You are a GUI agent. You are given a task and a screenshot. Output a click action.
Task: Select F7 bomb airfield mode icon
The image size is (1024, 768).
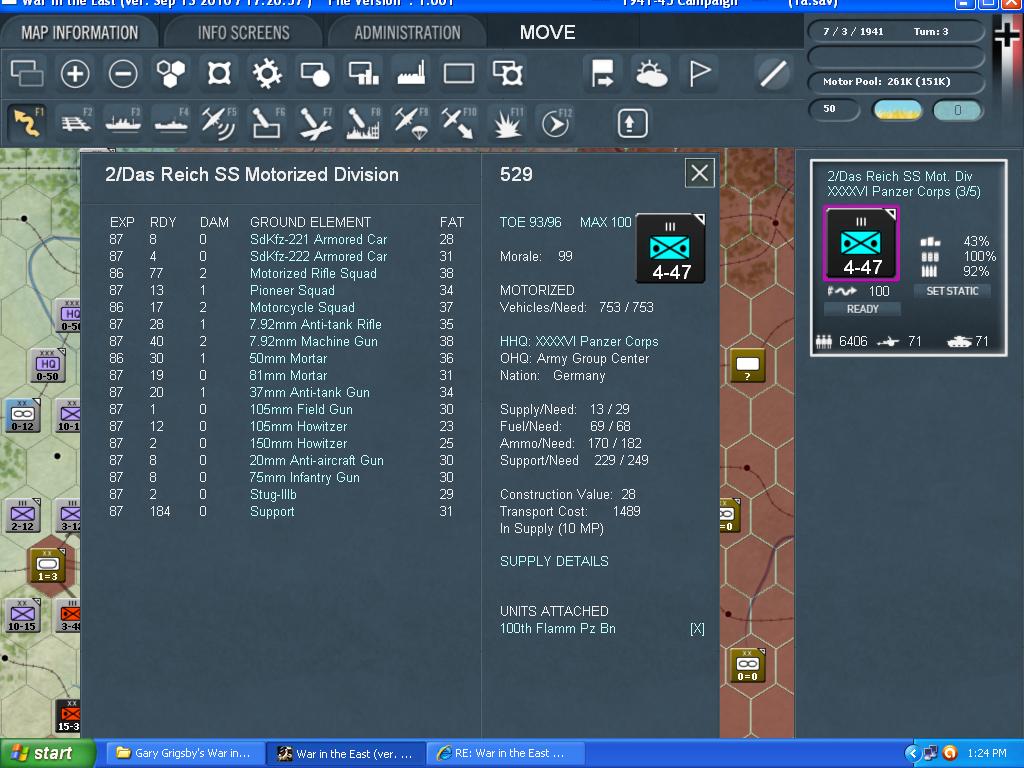click(315, 123)
